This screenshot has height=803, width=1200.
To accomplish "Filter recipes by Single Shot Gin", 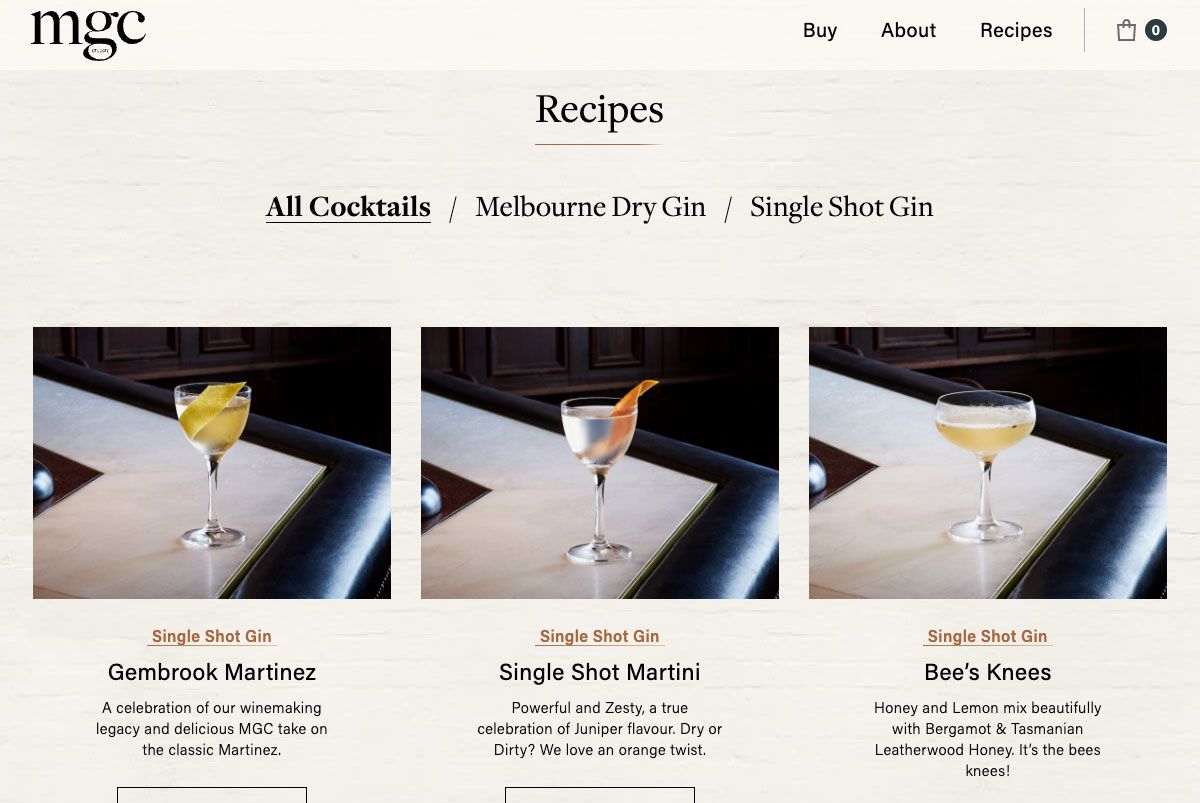I will pos(841,207).
